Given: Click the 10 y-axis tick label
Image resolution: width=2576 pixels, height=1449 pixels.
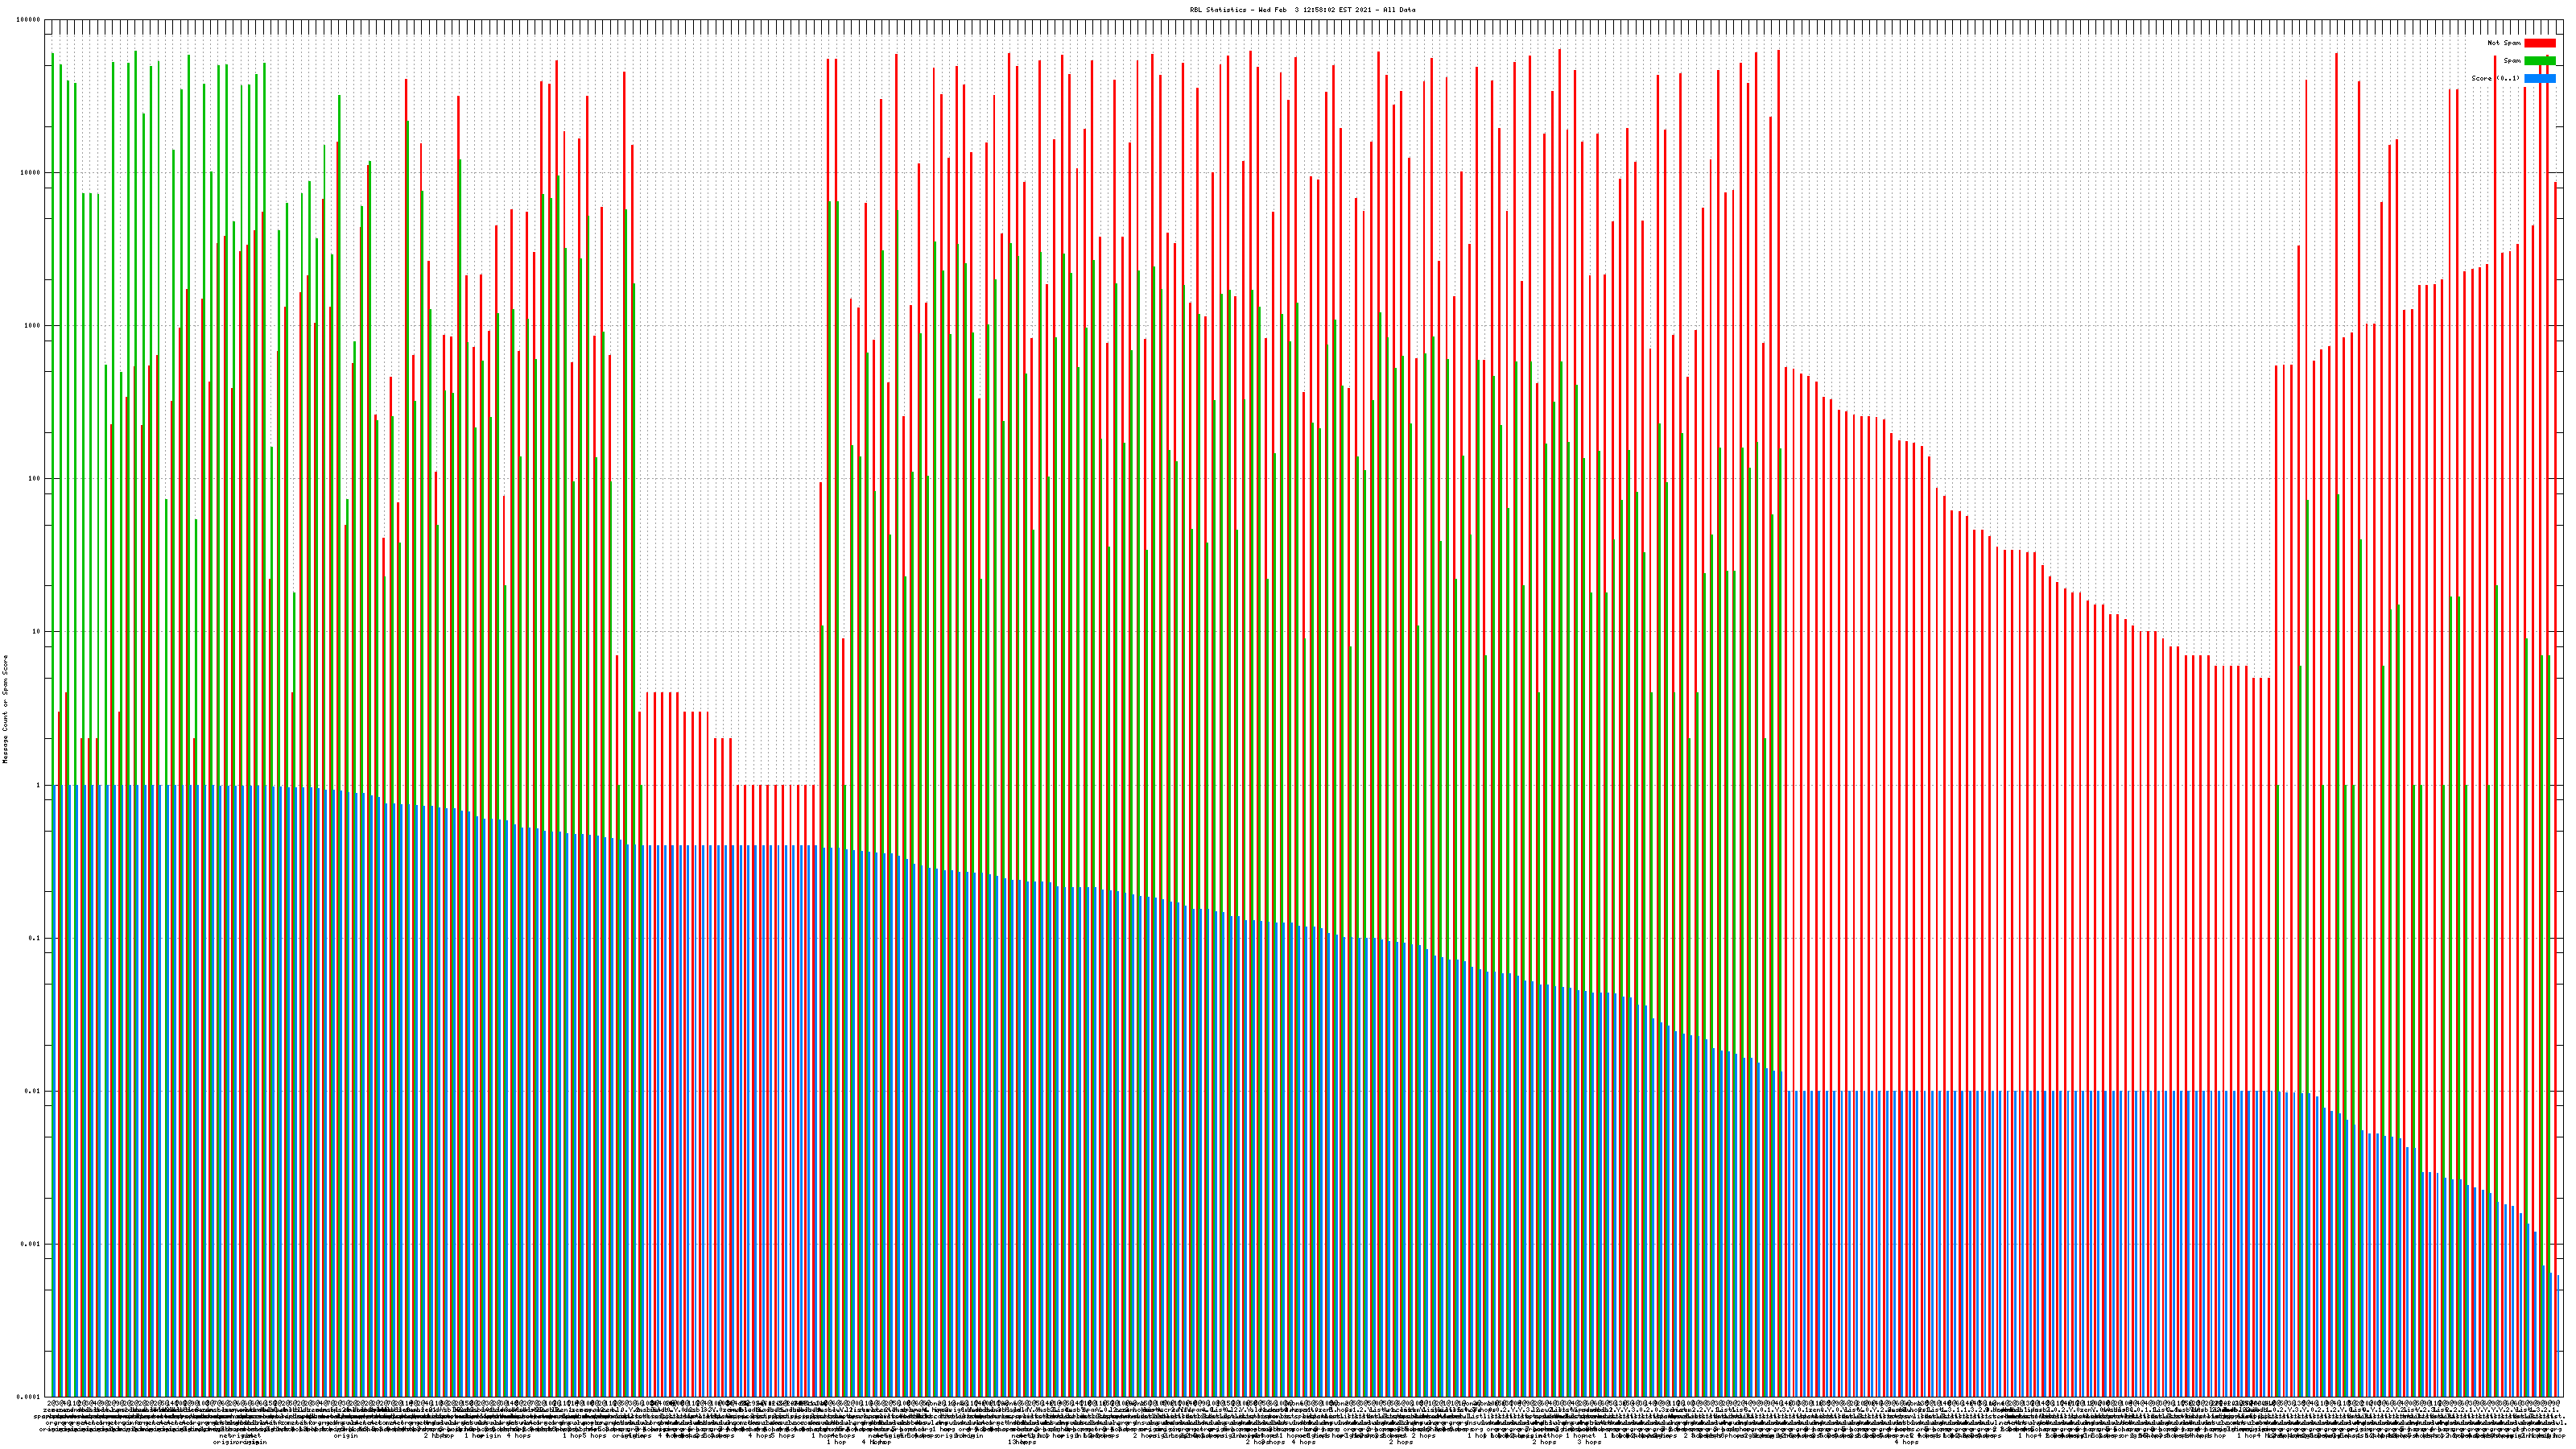Looking at the screenshot, I should [35, 632].
